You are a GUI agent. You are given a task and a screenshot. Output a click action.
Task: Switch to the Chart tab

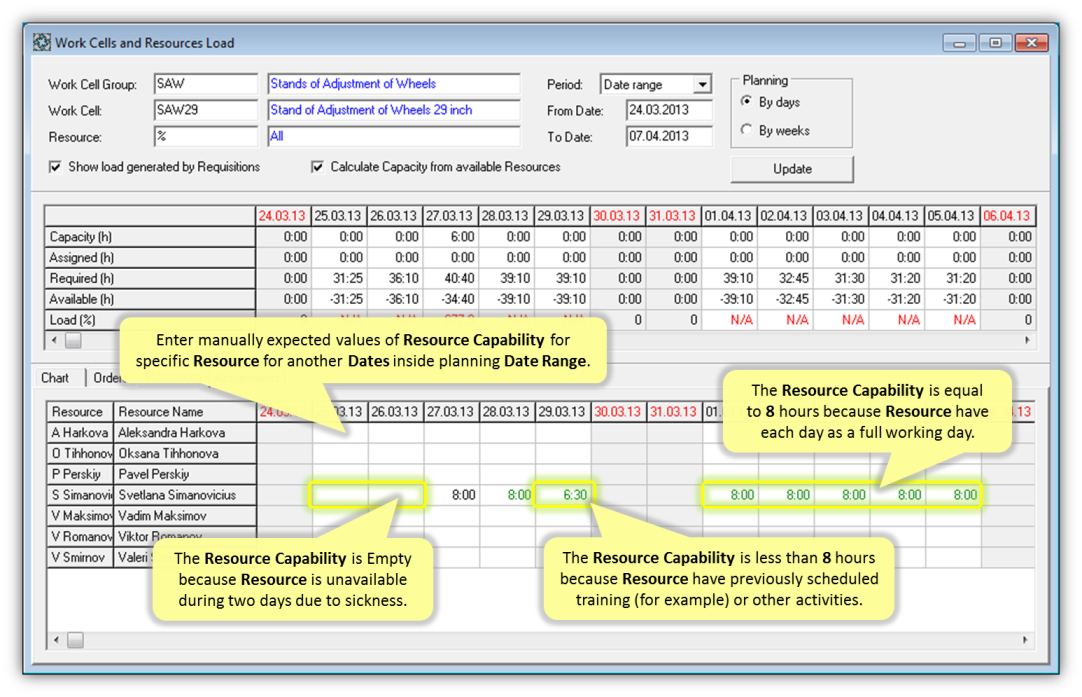(55, 377)
